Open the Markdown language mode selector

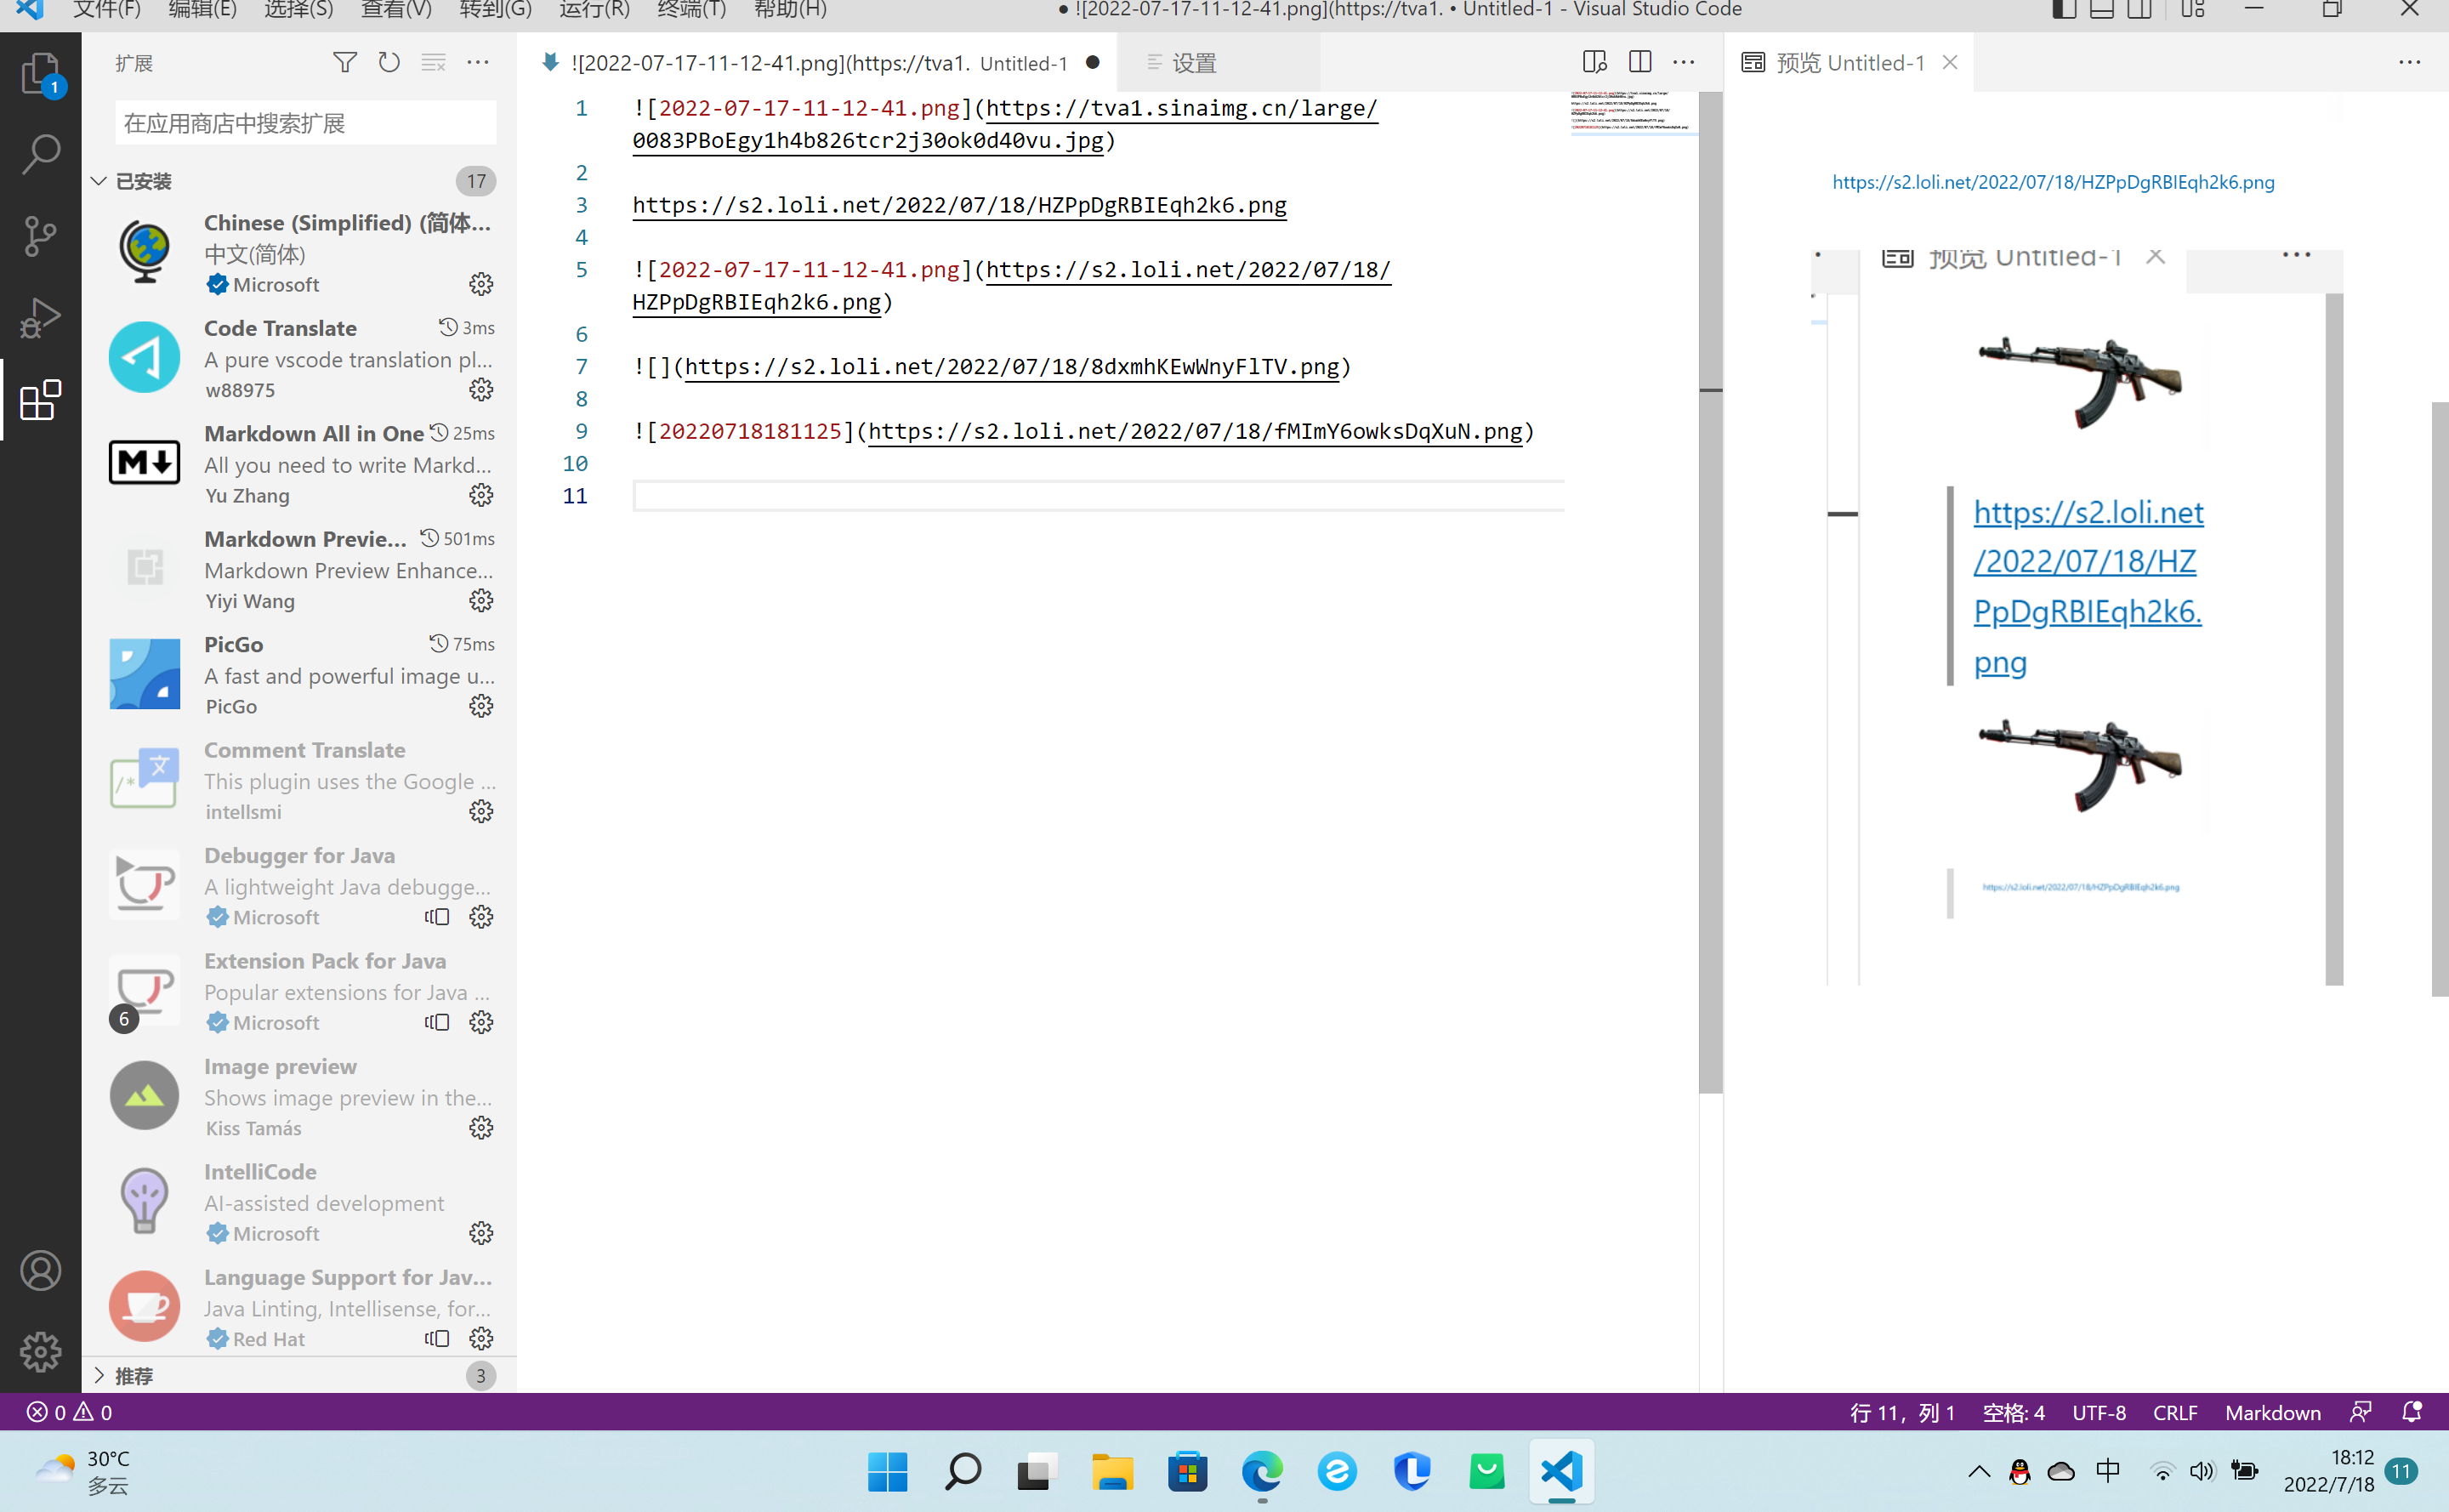click(x=2272, y=1413)
